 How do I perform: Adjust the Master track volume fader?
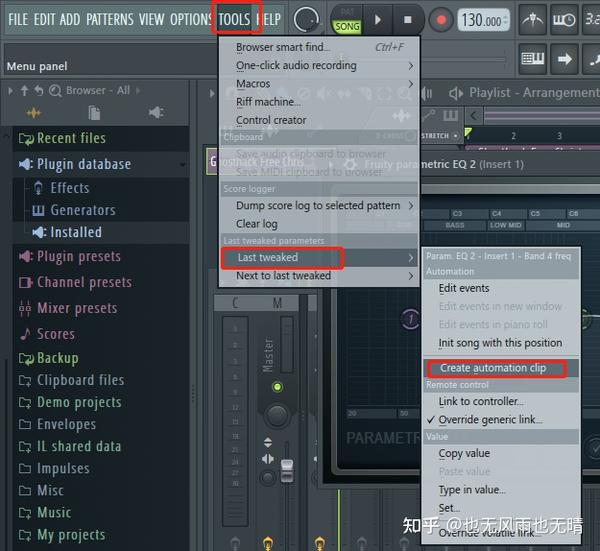pyautogui.click(x=287, y=470)
